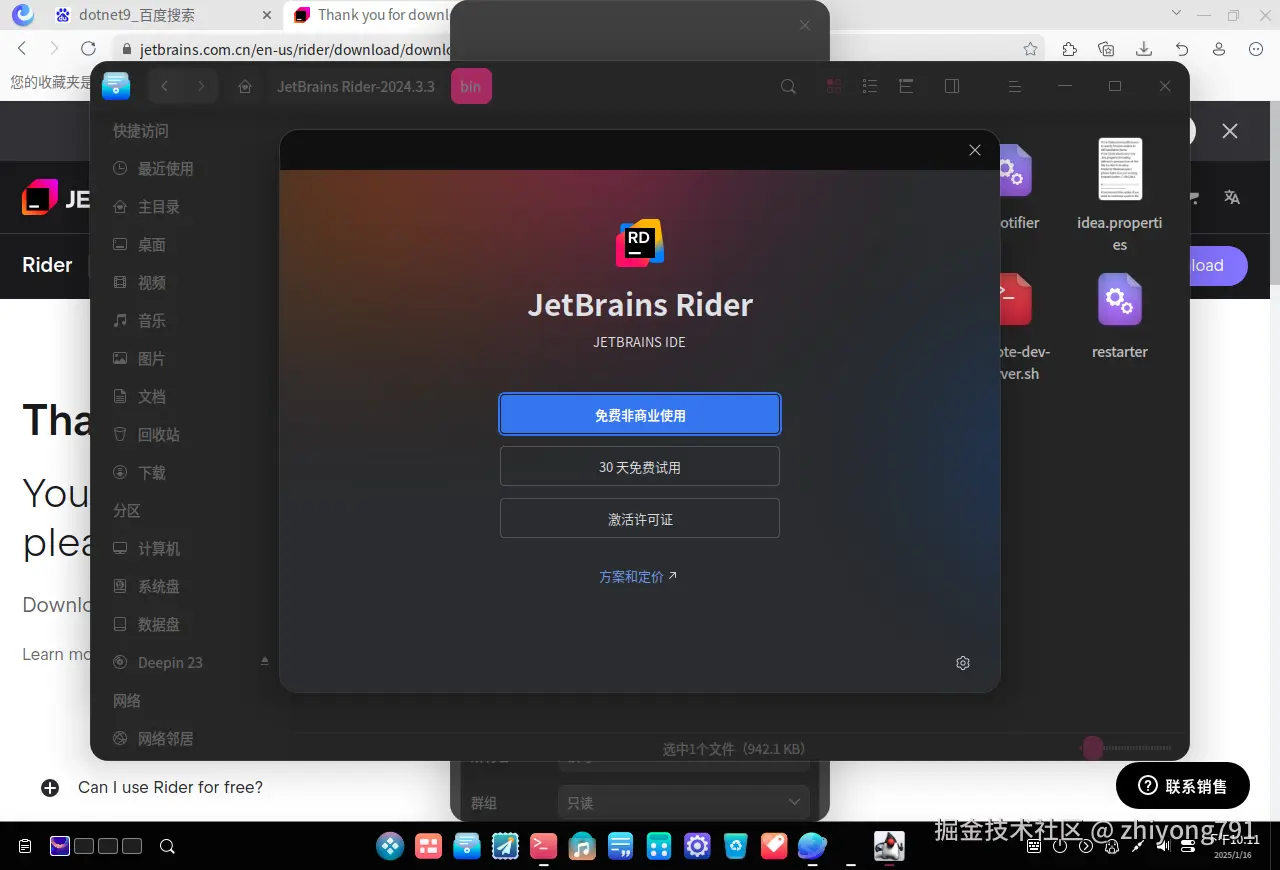Screen dimensions: 1280x870
Task: Reload the browser page
Action: [88, 49]
